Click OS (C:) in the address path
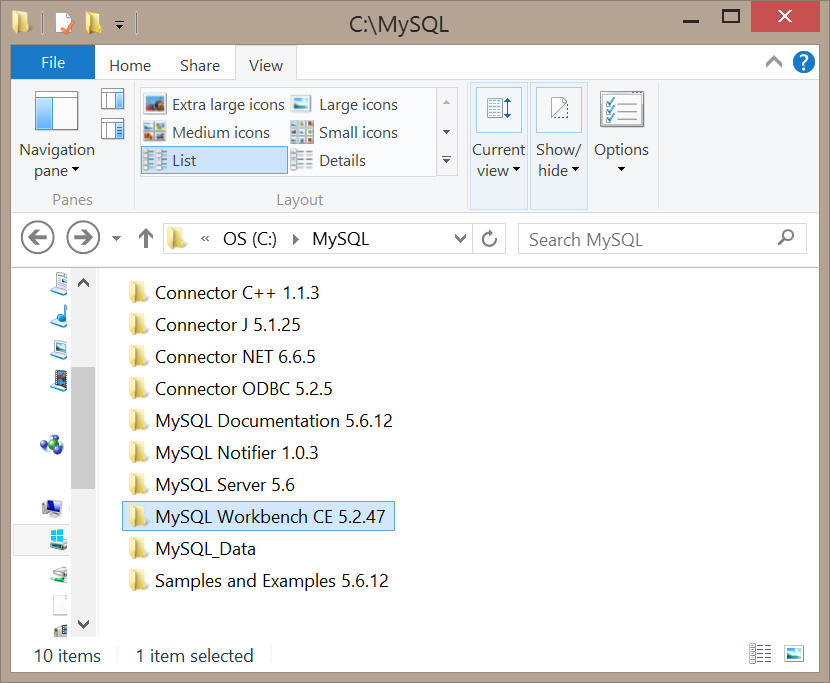Viewport: 830px width, 683px height. [x=249, y=239]
